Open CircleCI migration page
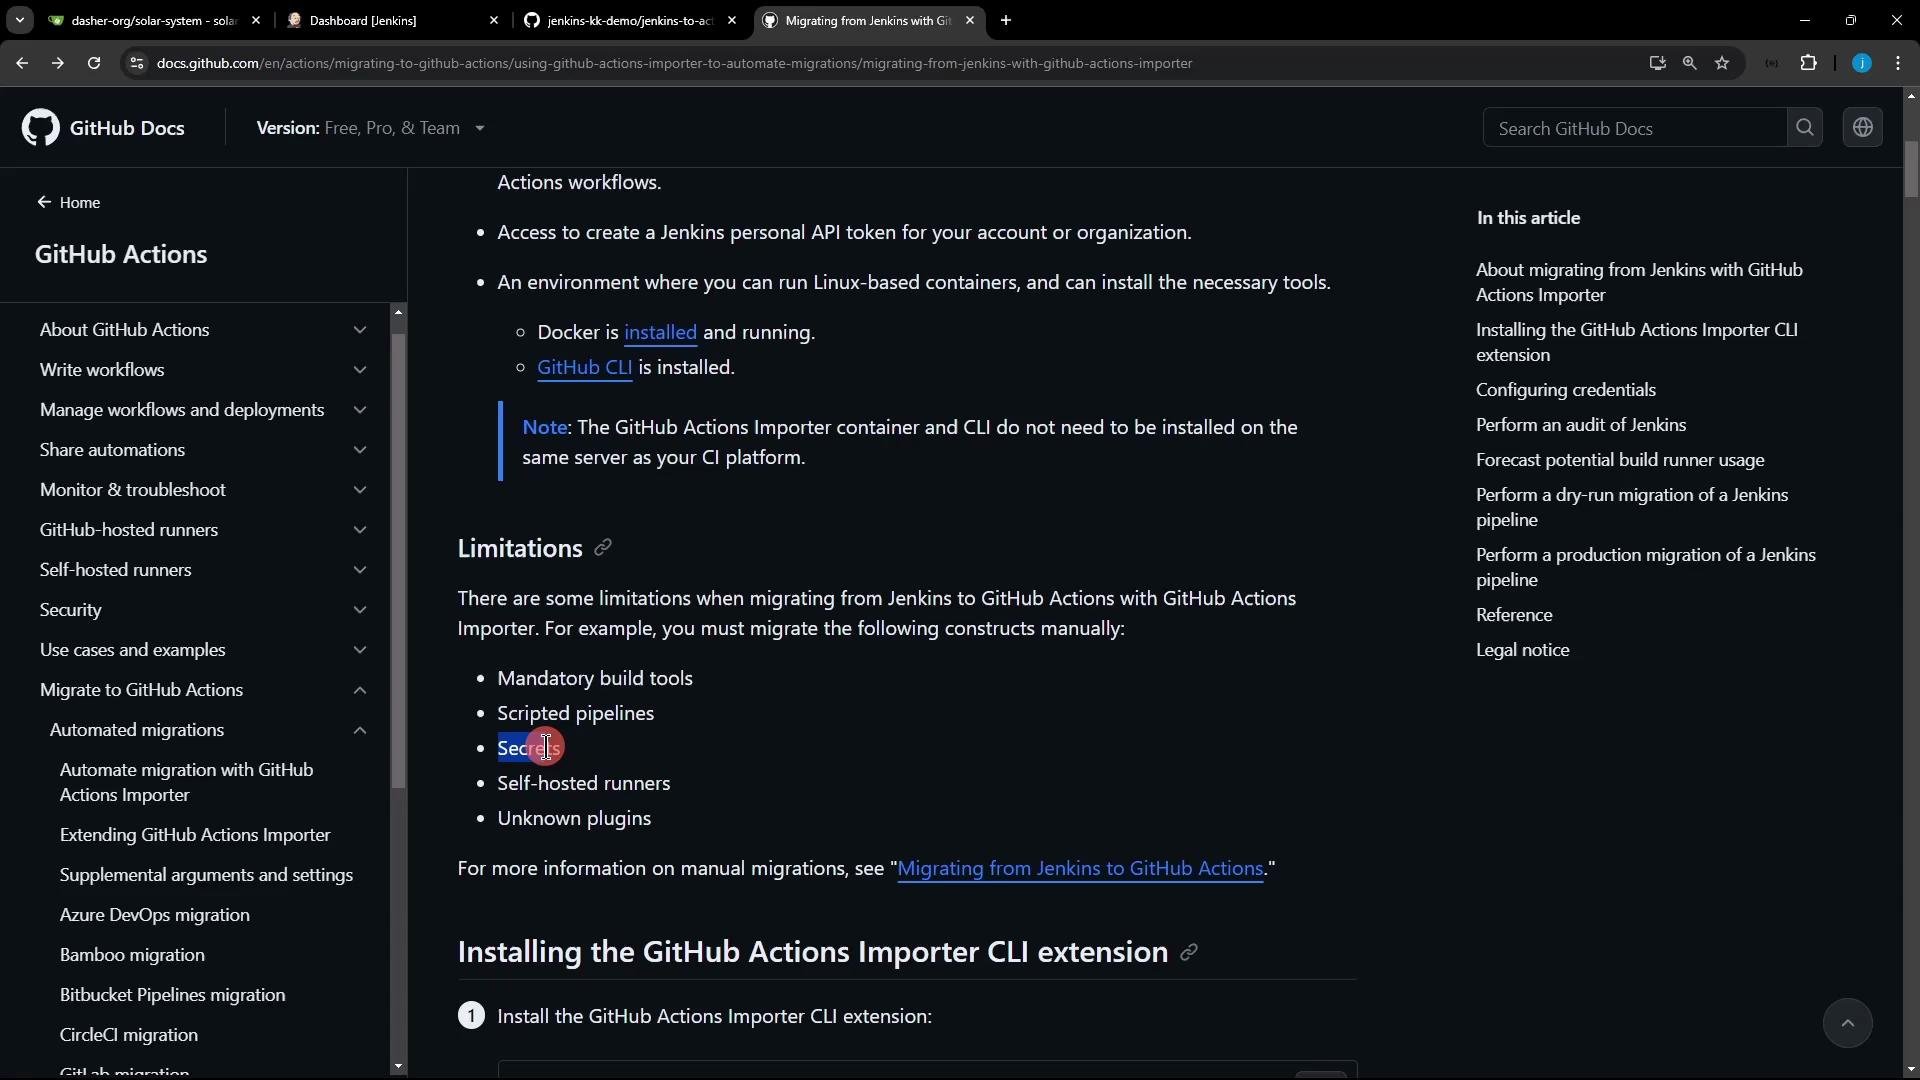This screenshot has height=1080, width=1920. tap(129, 1035)
